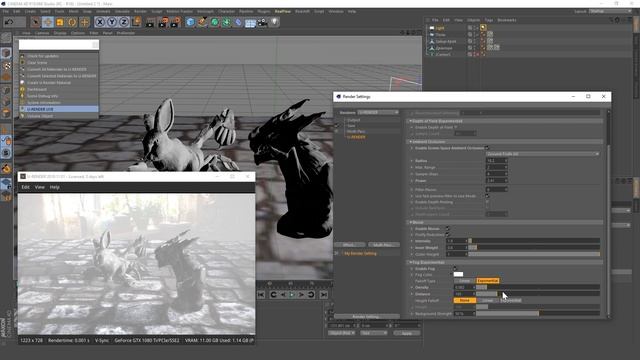640x360 pixels.
Task: Click the Coordinate System icon
Action: pyautogui.click(x=136, y=22)
